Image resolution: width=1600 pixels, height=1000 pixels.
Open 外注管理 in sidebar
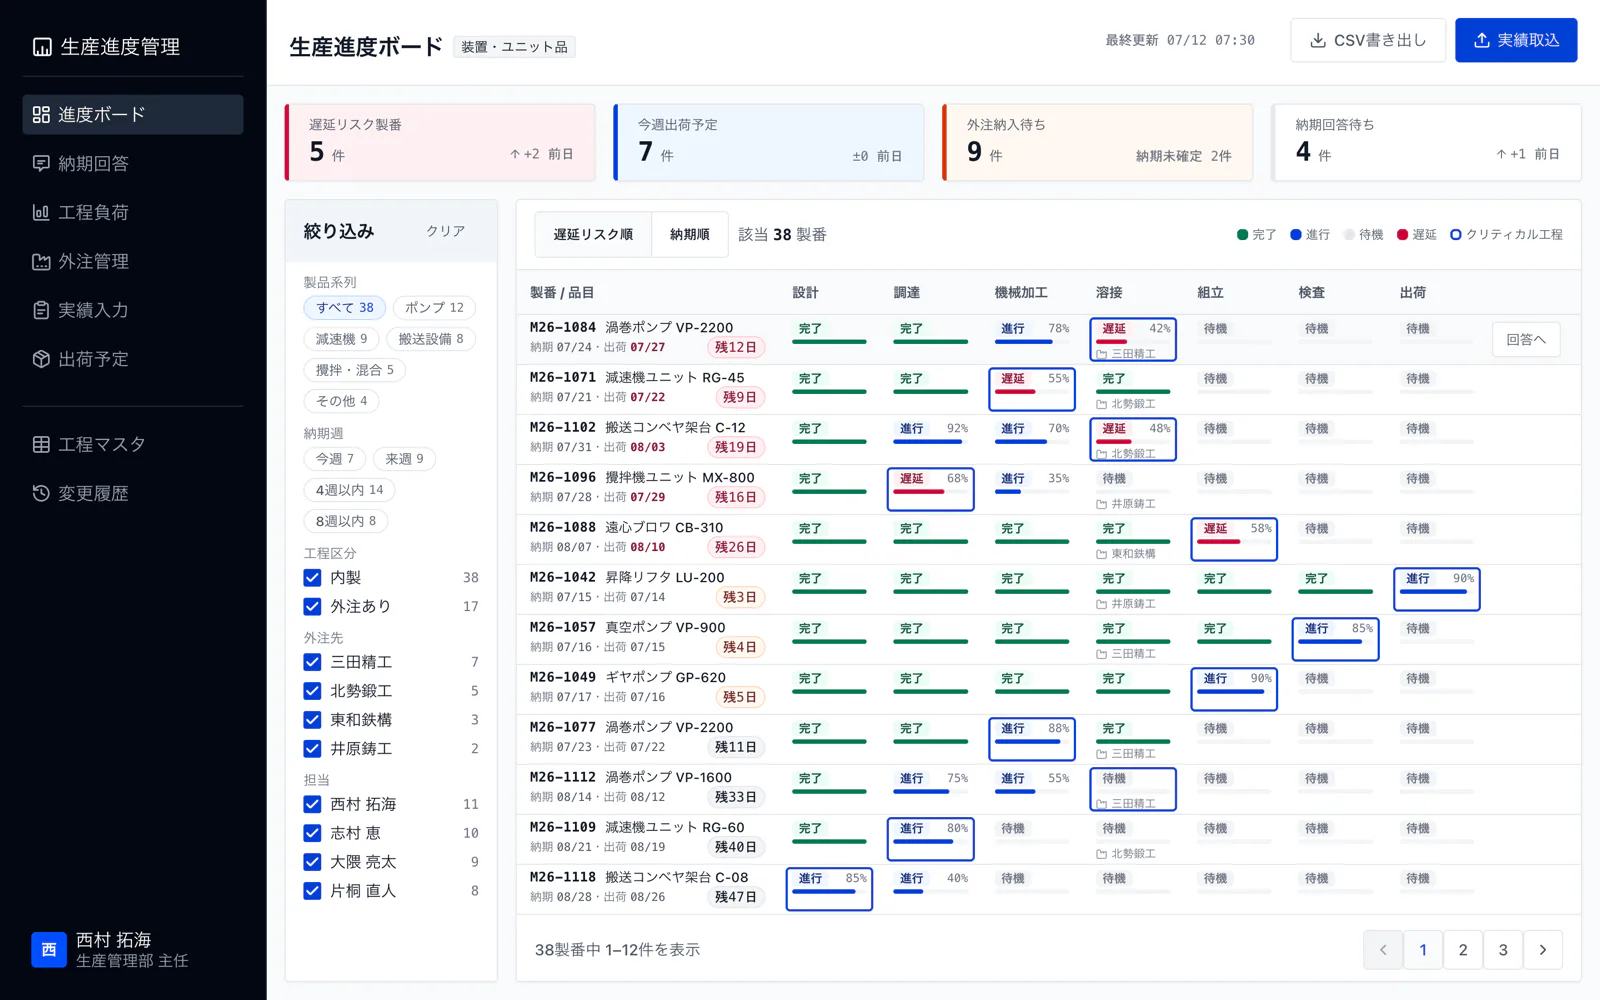(133, 261)
